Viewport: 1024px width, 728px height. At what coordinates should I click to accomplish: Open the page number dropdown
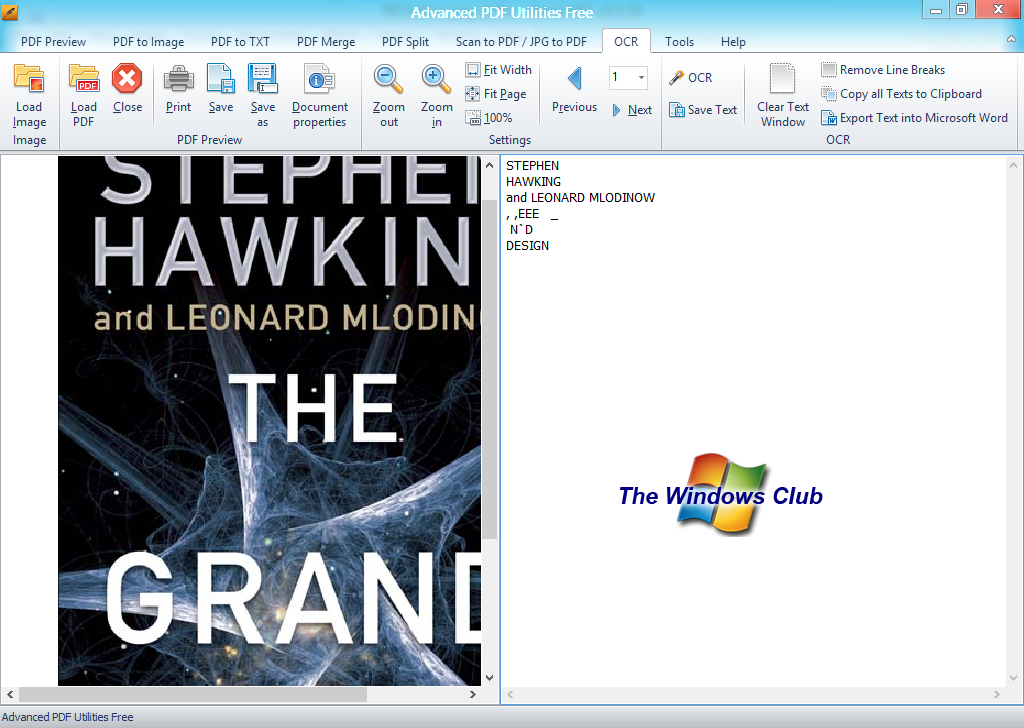pyautogui.click(x=641, y=77)
